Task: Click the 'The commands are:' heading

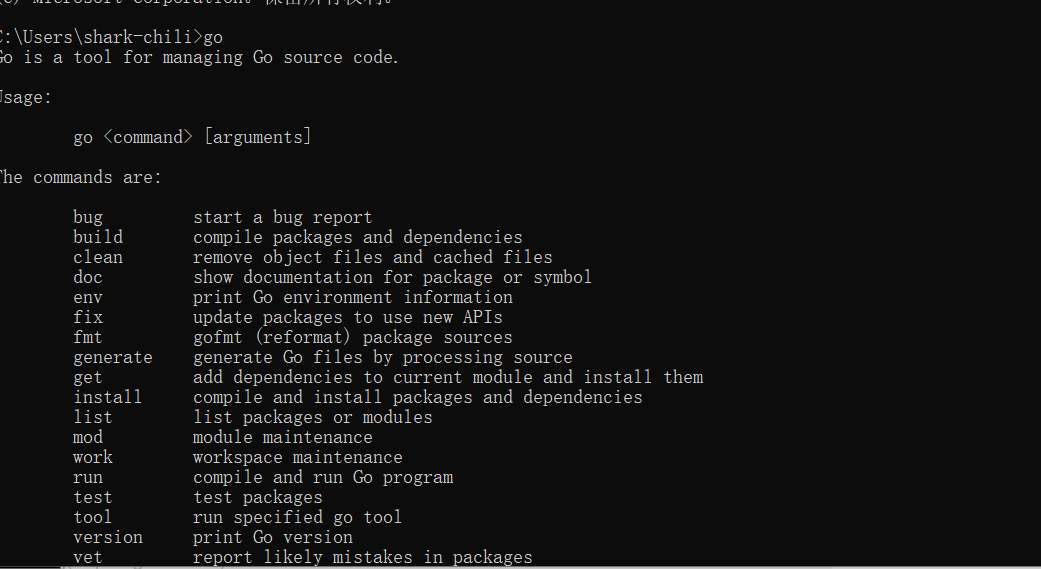Action: (x=80, y=177)
